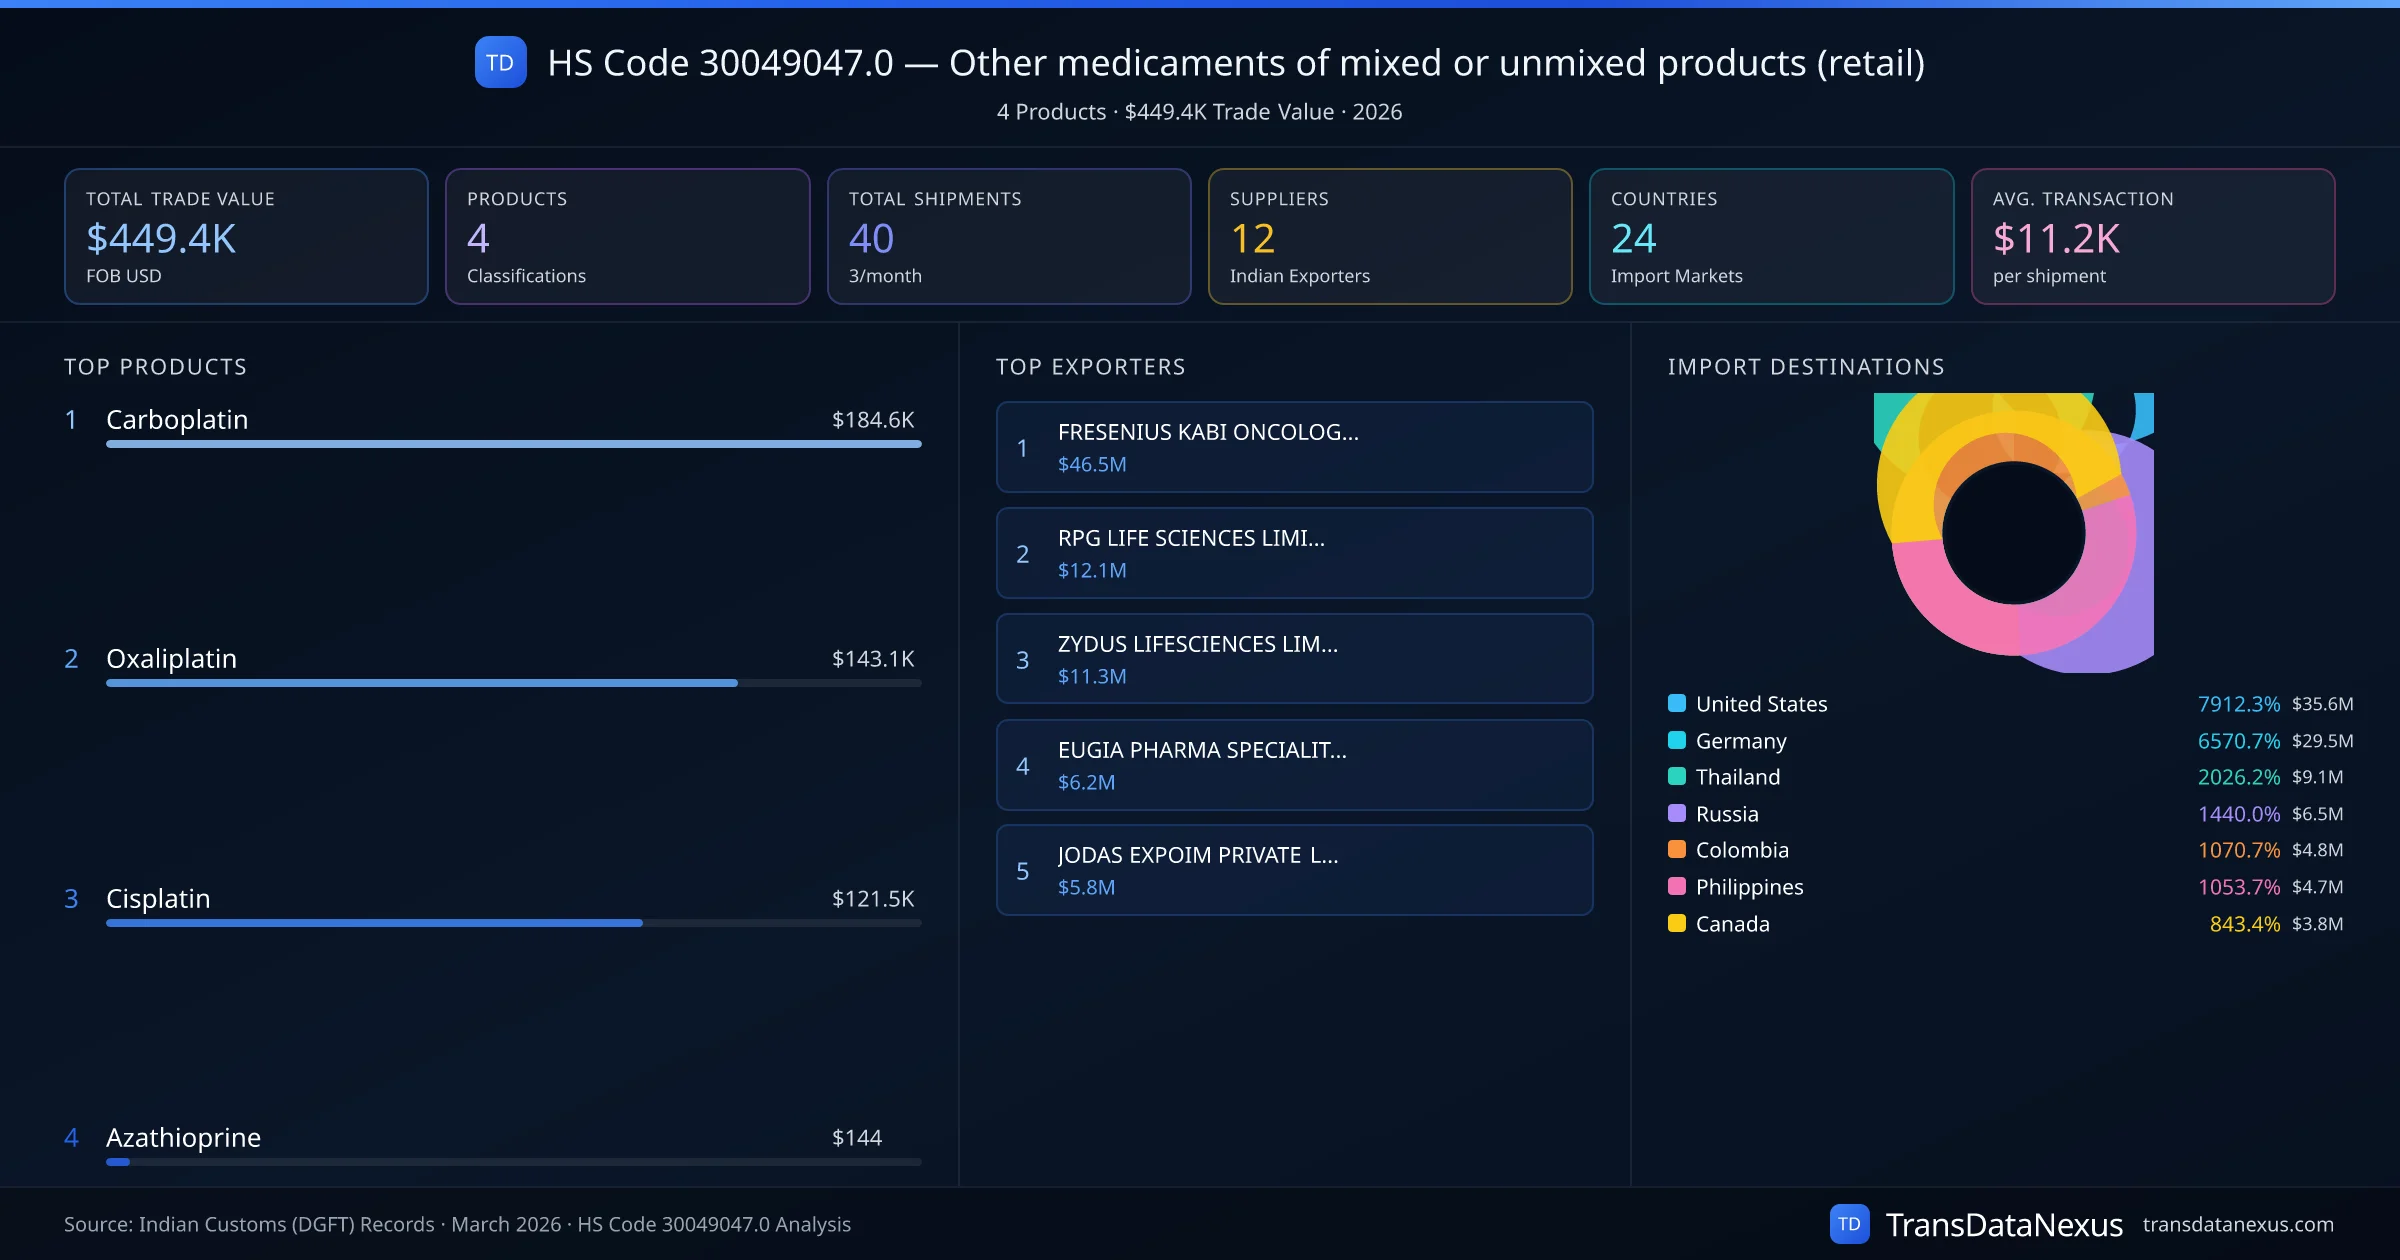Click the Colombia legend color square
2400x1260 pixels.
(1677, 849)
